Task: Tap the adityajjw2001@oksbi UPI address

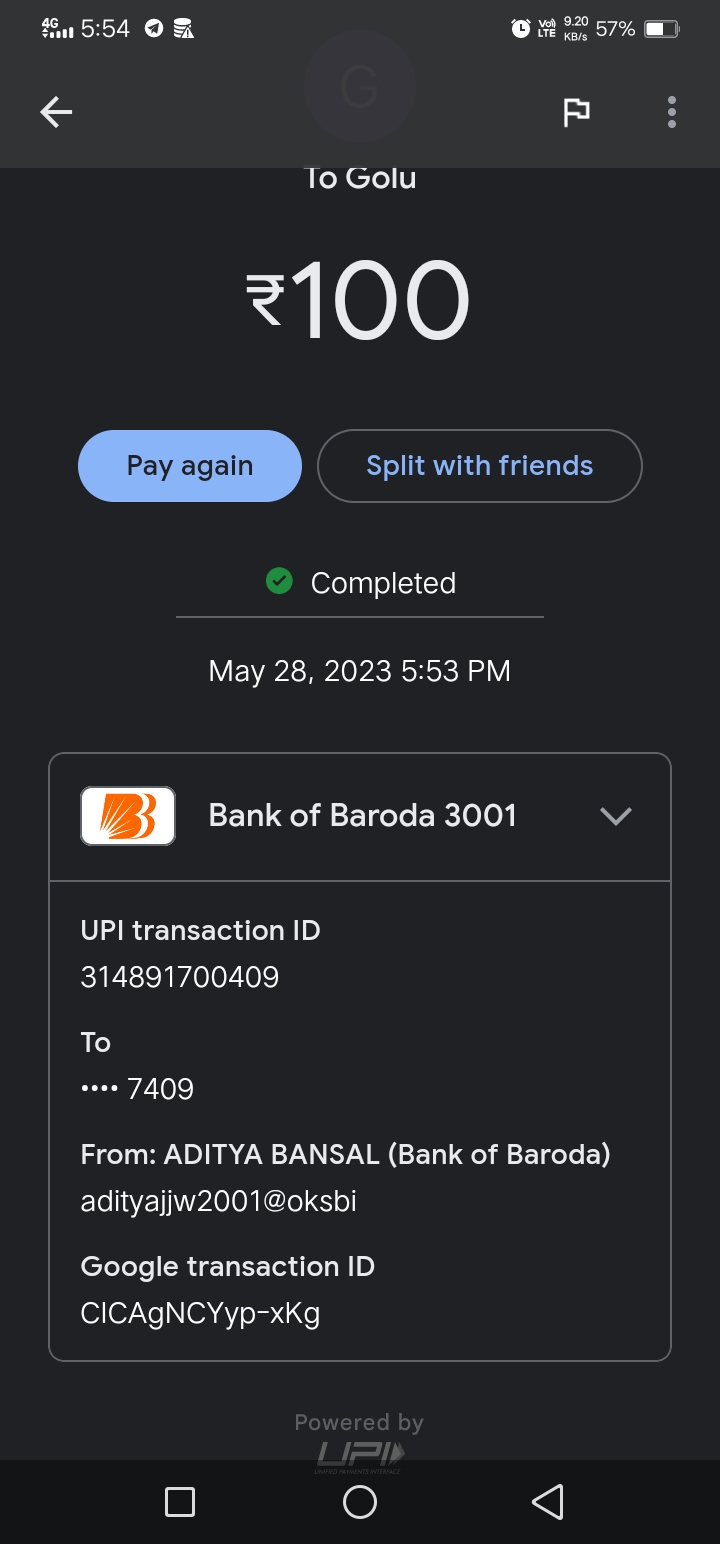Action: [218, 1201]
